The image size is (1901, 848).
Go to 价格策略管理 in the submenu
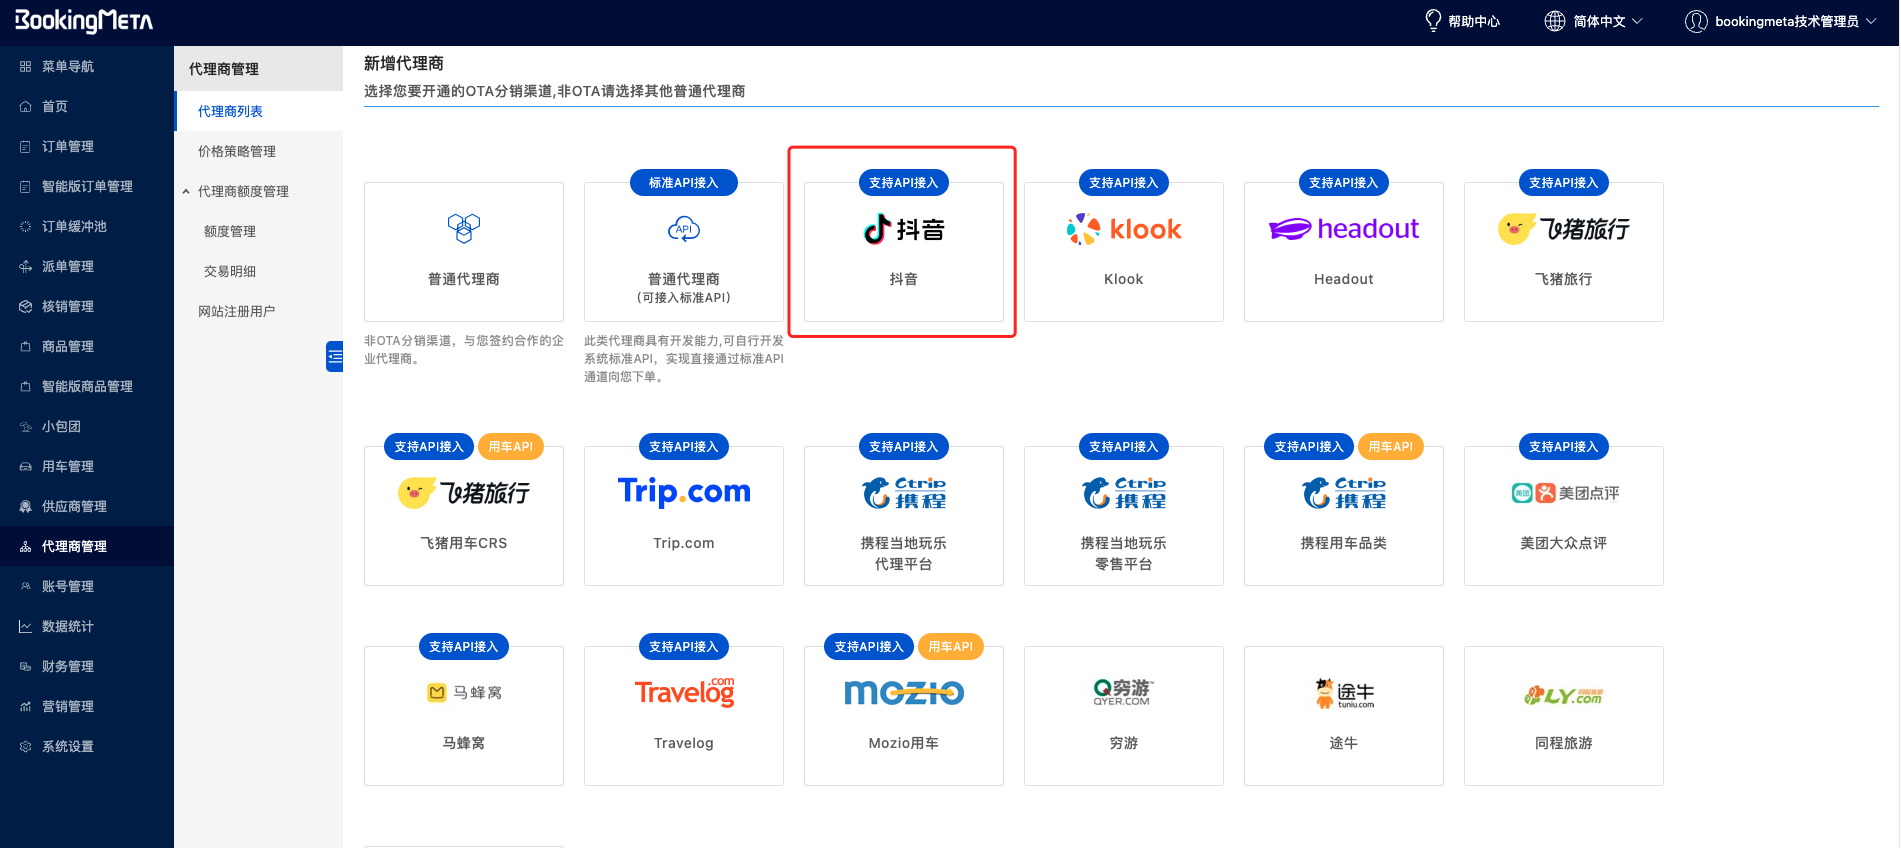[x=237, y=151]
